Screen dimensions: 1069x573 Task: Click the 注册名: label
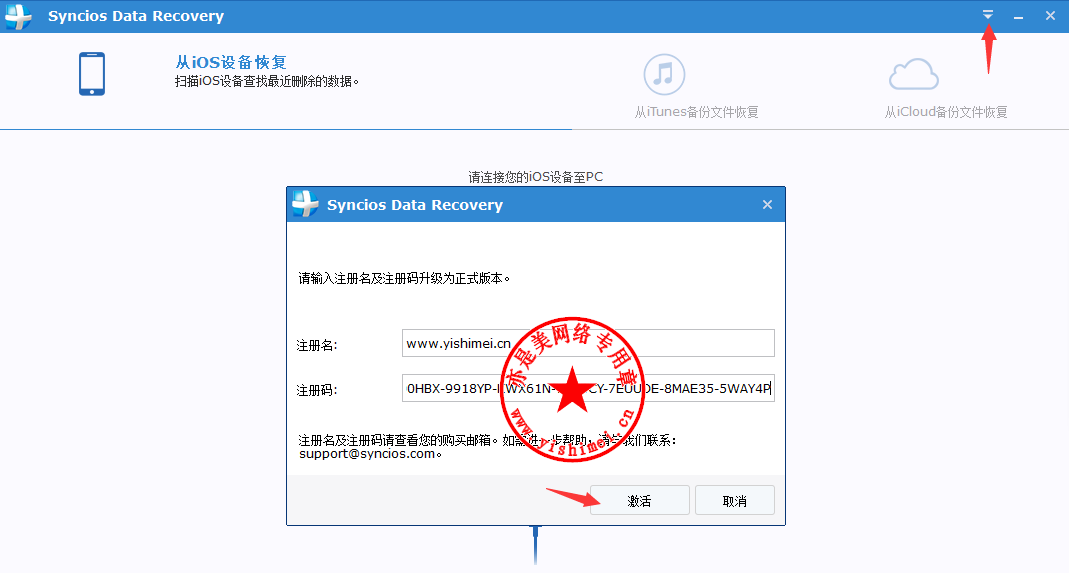tap(317, 345)
